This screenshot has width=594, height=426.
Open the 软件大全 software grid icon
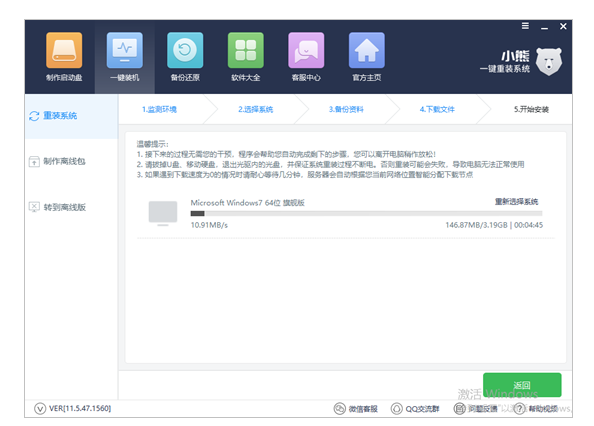245,50
